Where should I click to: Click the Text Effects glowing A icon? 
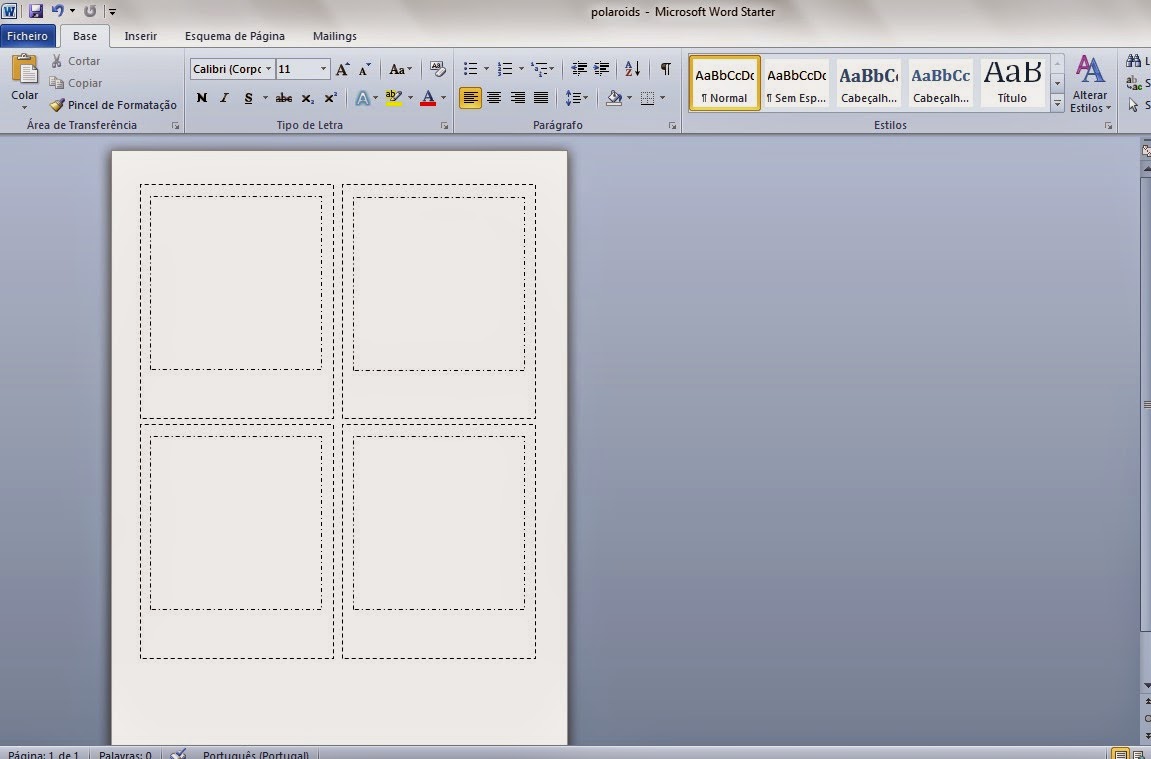(x=362, y=98)
